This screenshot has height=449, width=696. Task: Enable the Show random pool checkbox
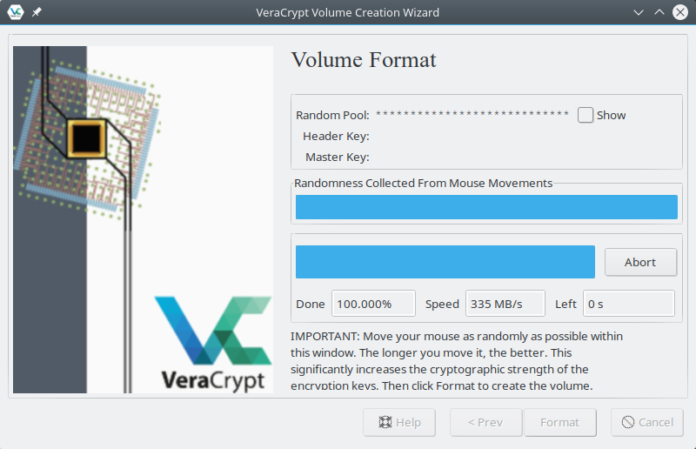[x=585, y=115]
